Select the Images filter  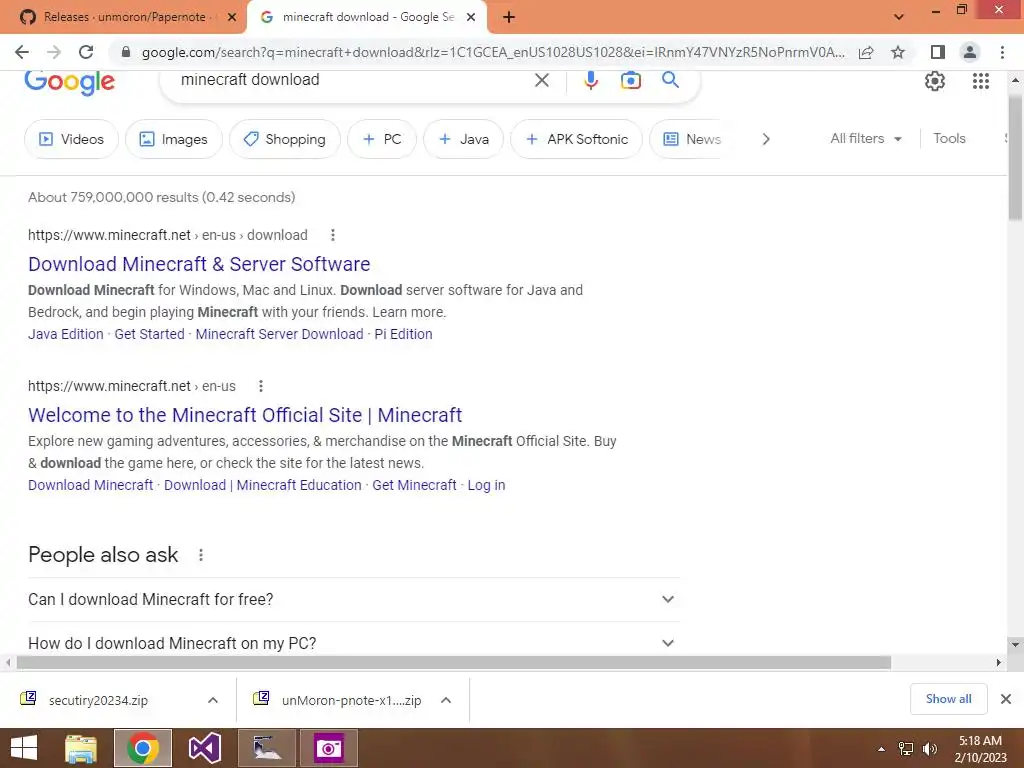tap(174, 139)
